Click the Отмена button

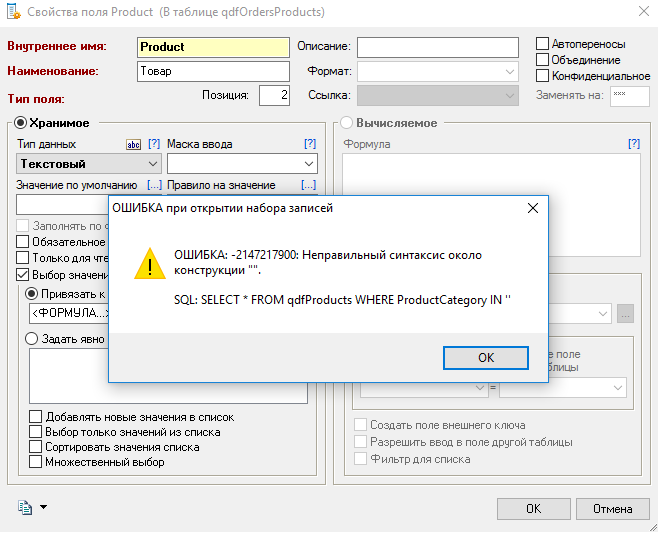point(612,508)
